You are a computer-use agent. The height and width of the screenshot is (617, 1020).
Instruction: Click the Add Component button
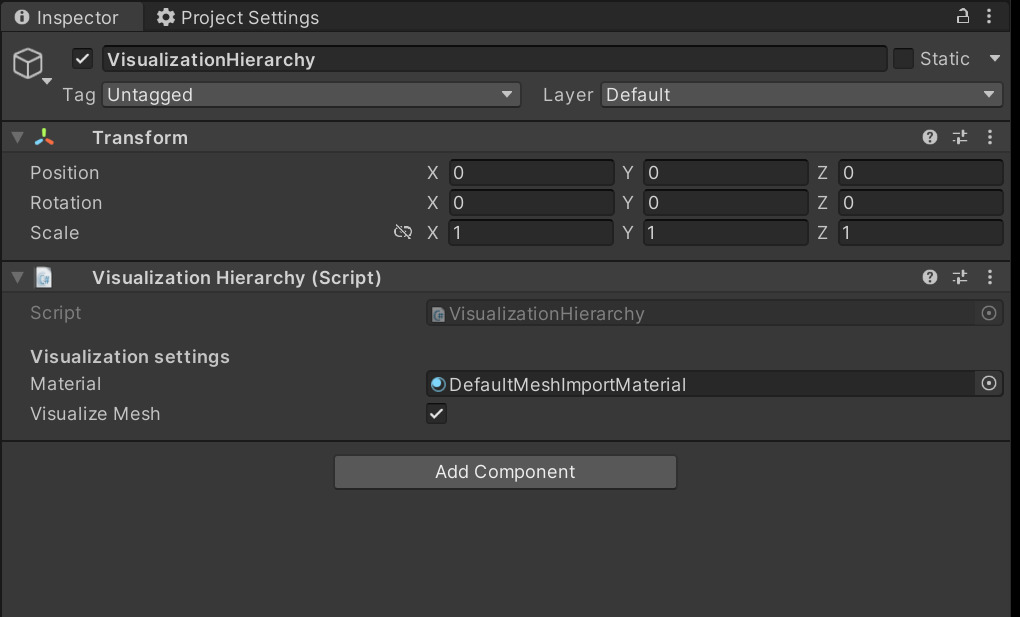click(505, 472)
